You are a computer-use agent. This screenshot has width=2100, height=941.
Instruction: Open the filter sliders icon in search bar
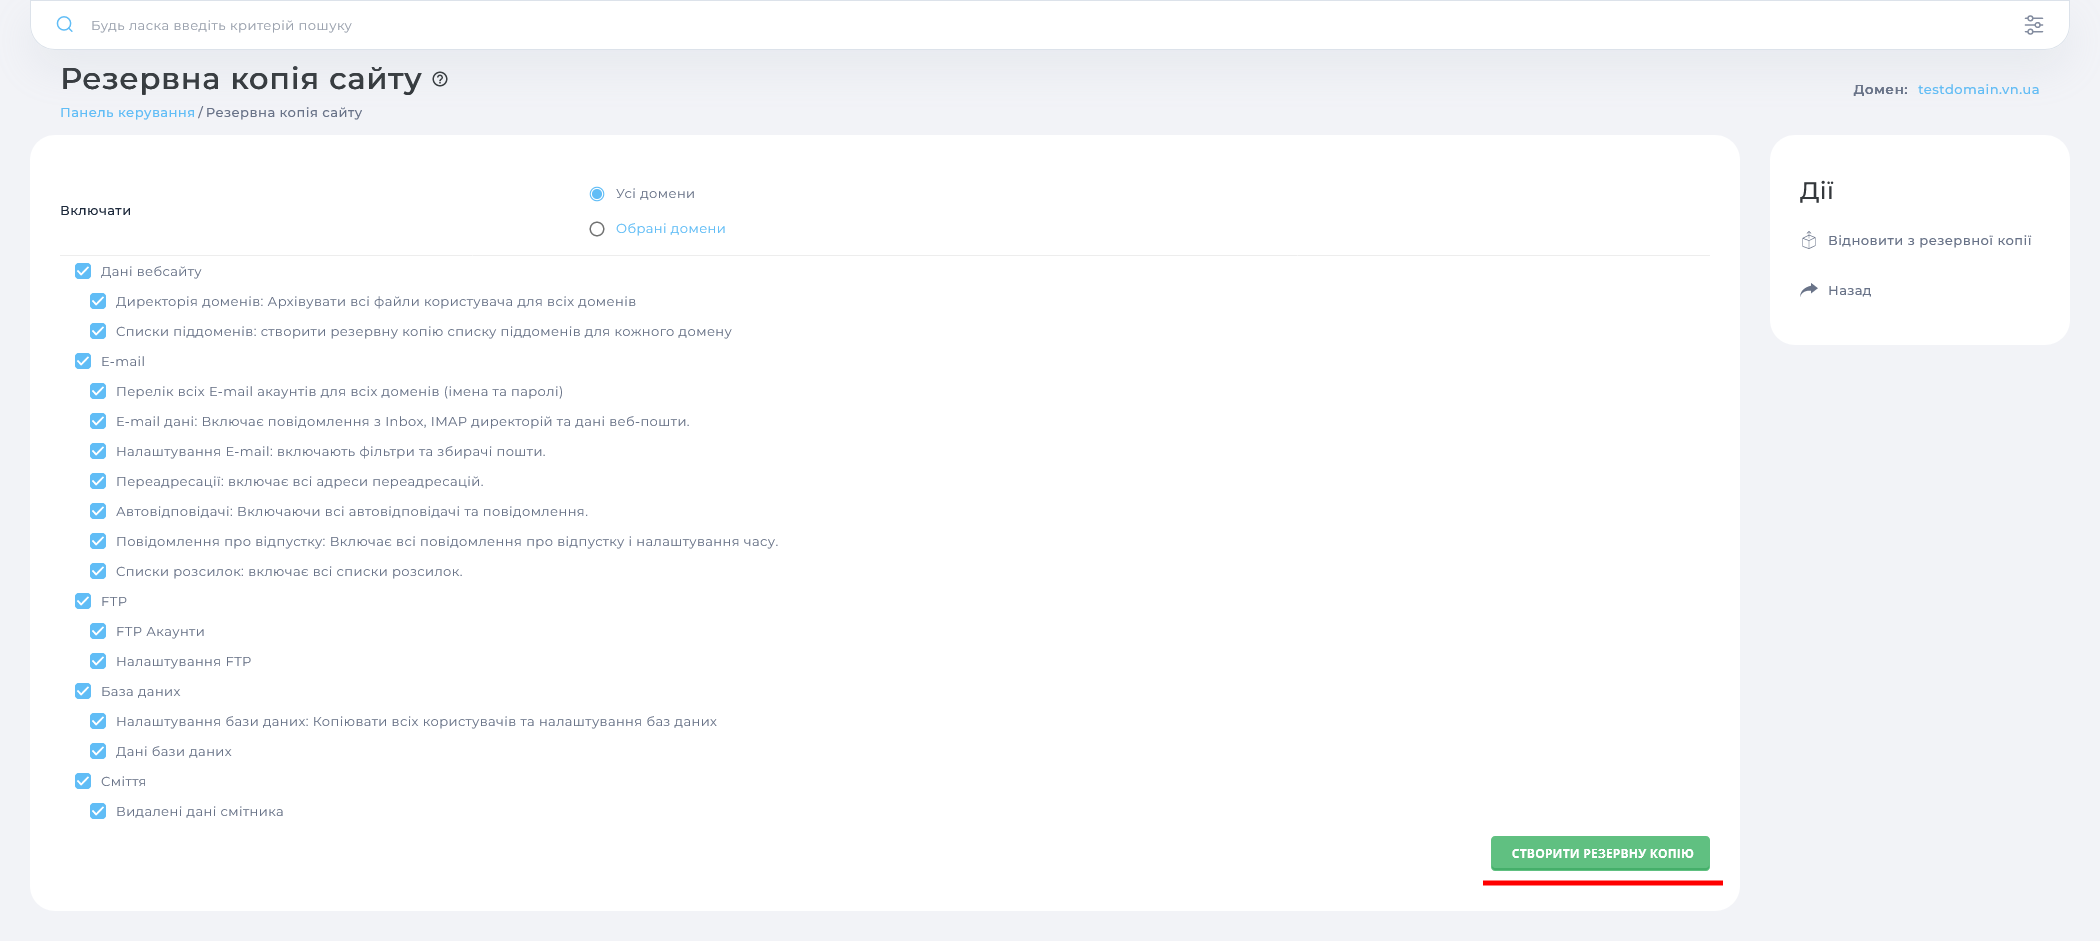click(2035, 24)
